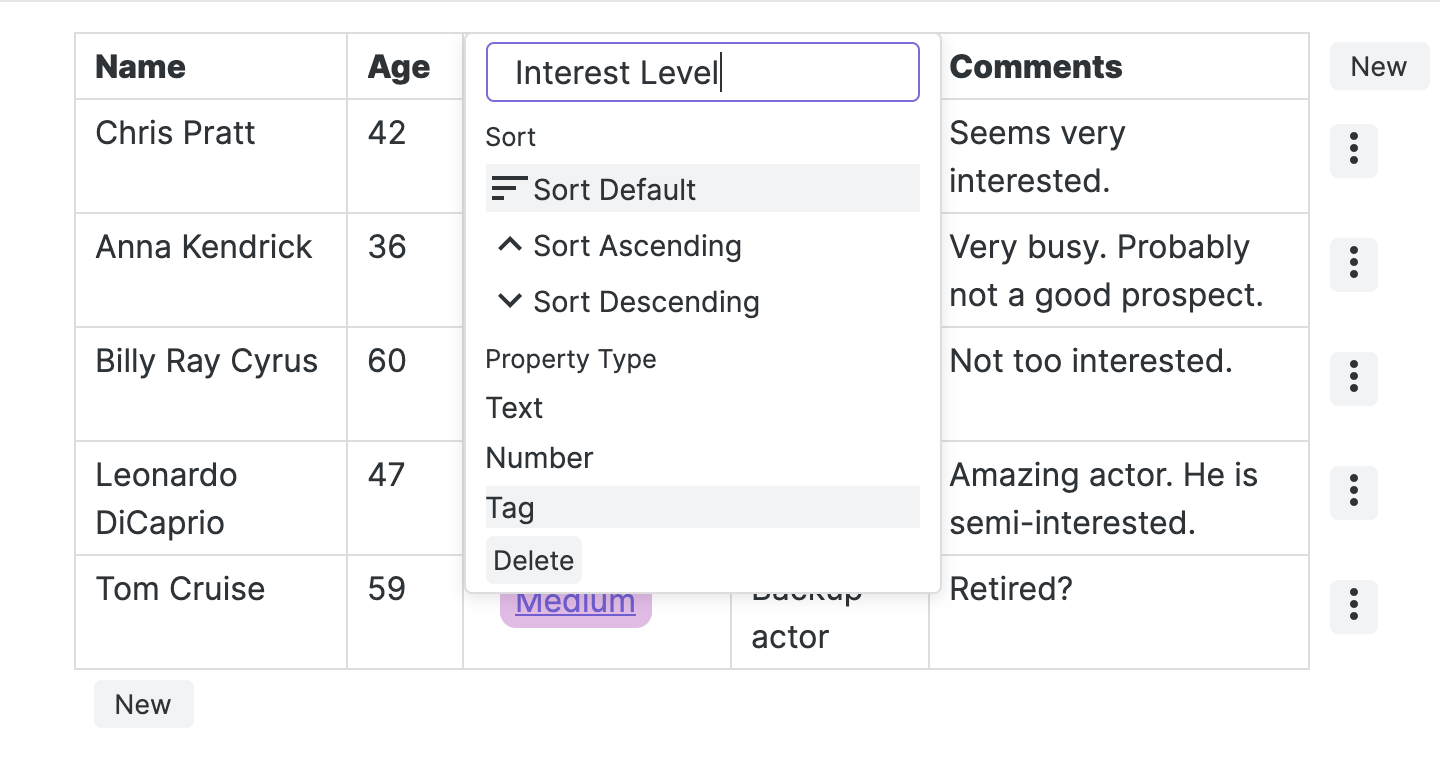
Task: Click the Sort Descending down-chevron icon
Action: click(x=510, y=301)
